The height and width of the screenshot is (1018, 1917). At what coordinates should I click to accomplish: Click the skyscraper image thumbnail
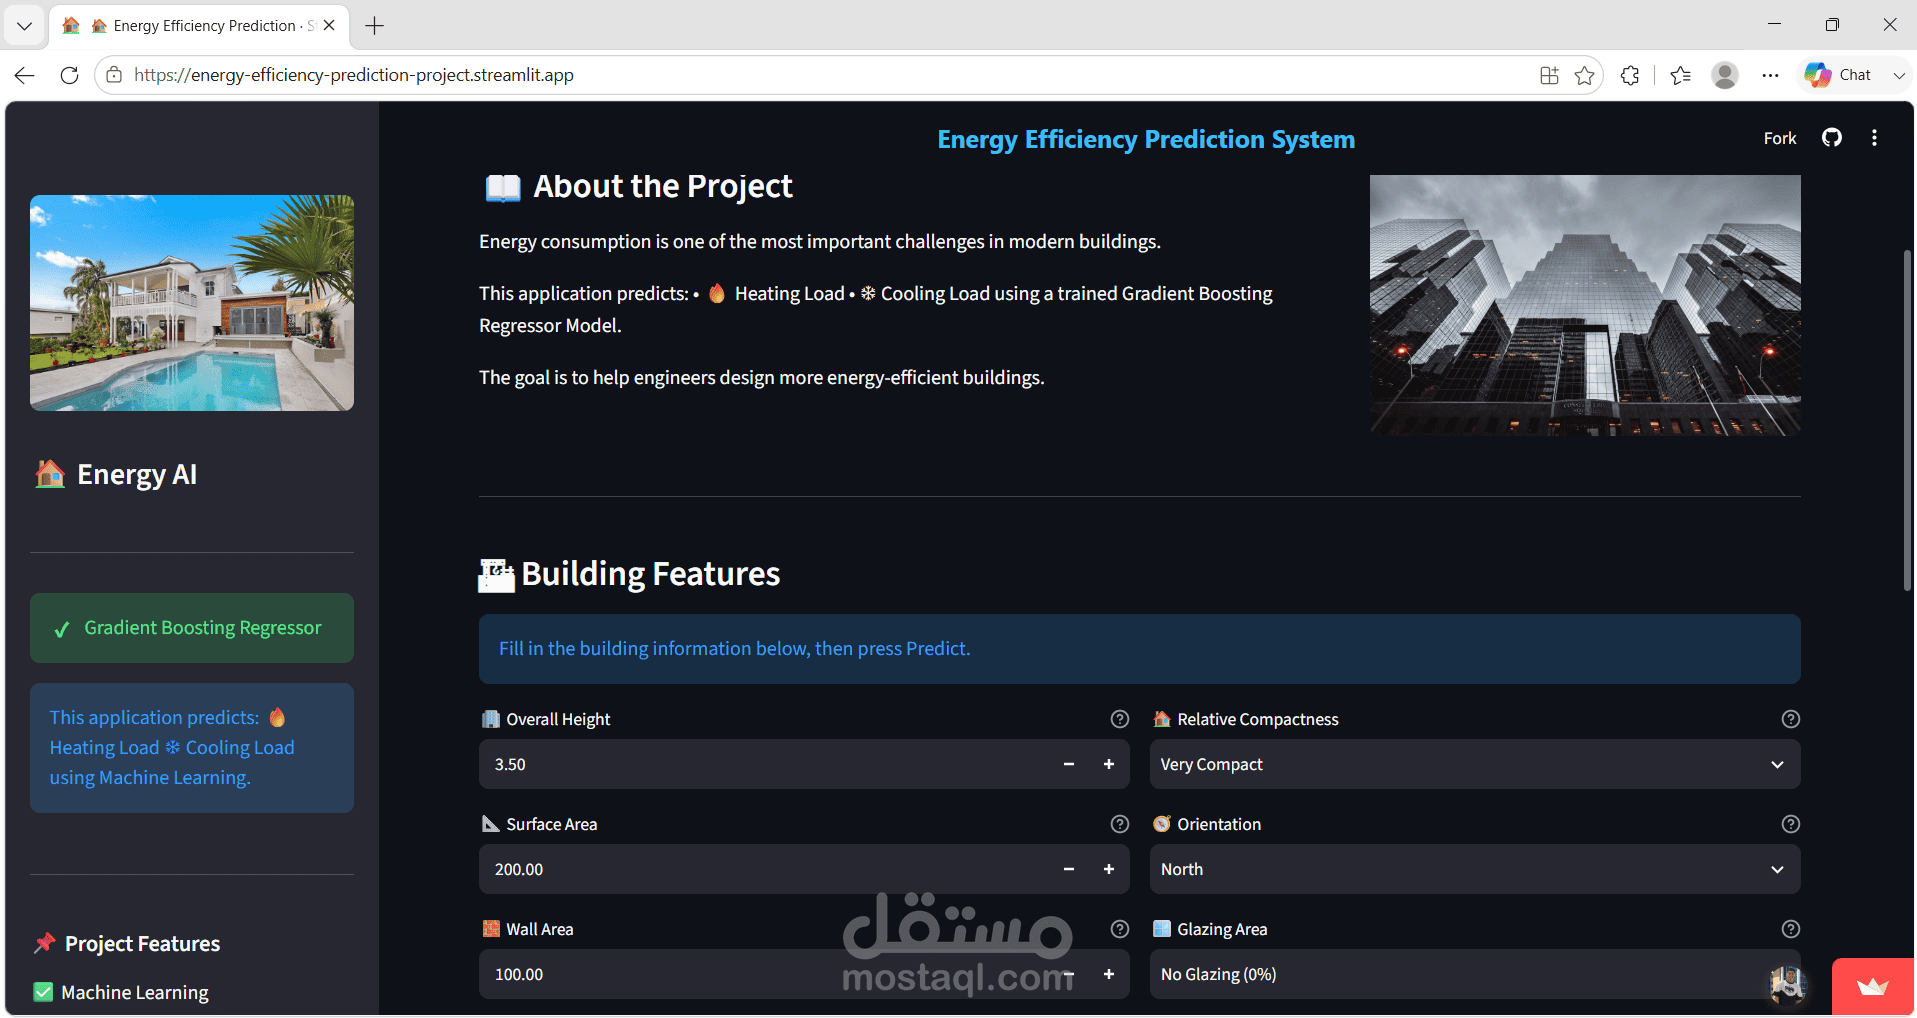1585,305
